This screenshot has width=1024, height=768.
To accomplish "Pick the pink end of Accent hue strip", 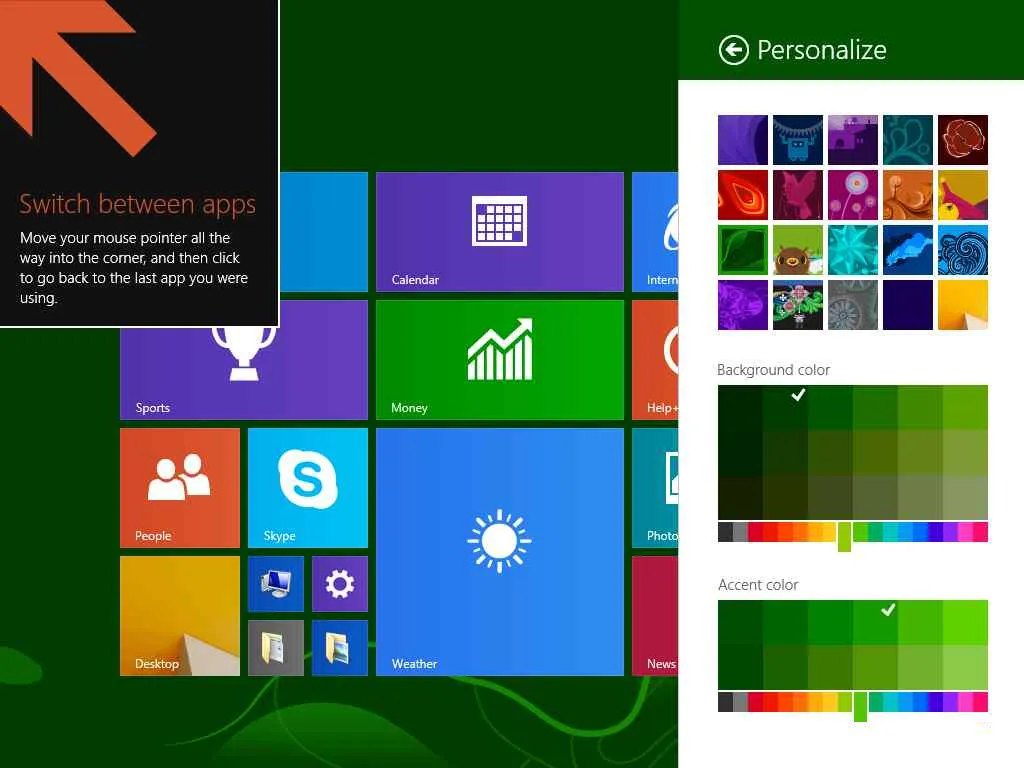I will pos(980,702).
